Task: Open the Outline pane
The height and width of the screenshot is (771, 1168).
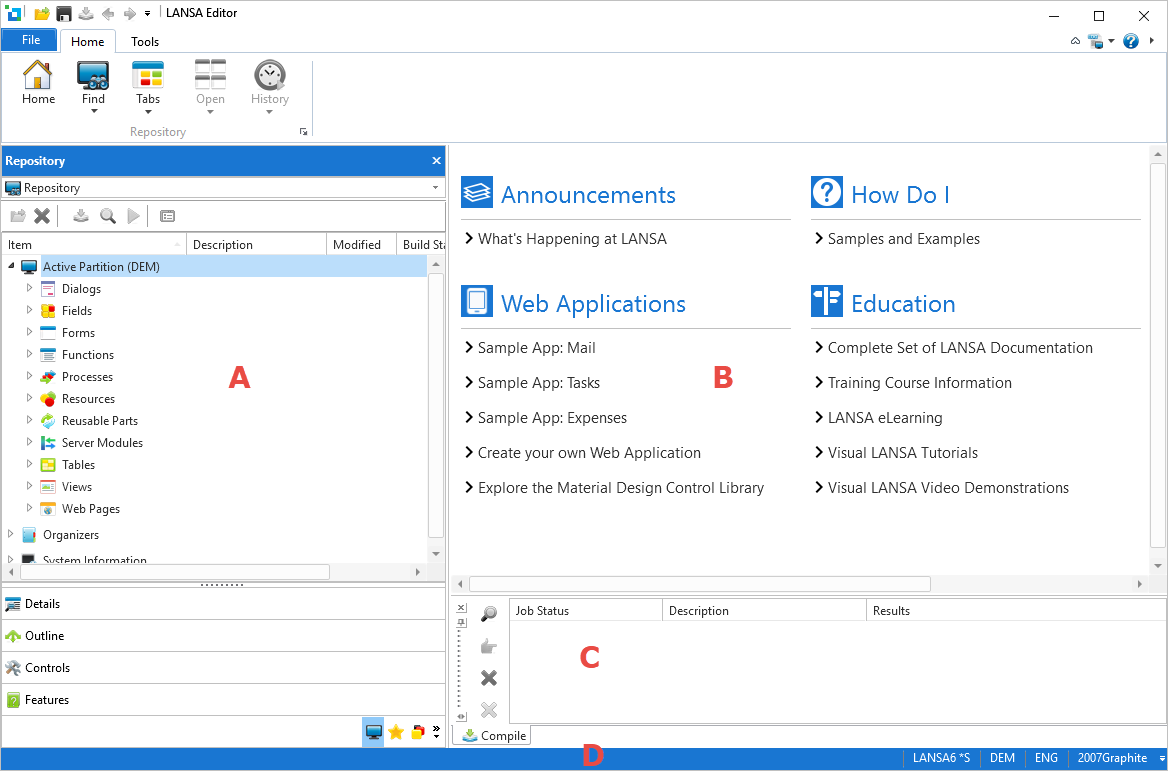Action: coord(223,635)
